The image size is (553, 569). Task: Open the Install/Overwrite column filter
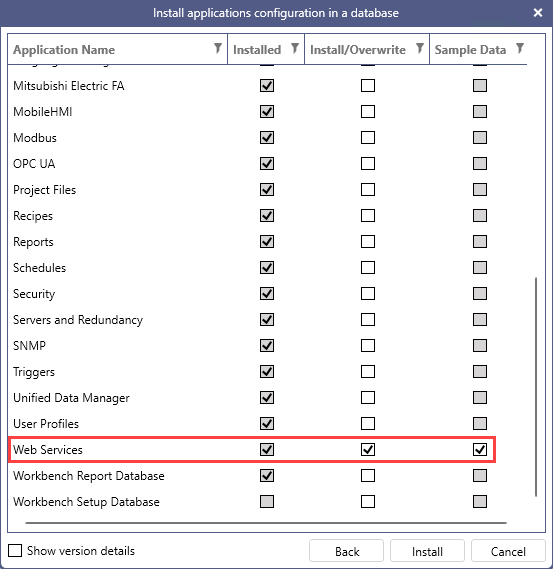pos(420,48)
